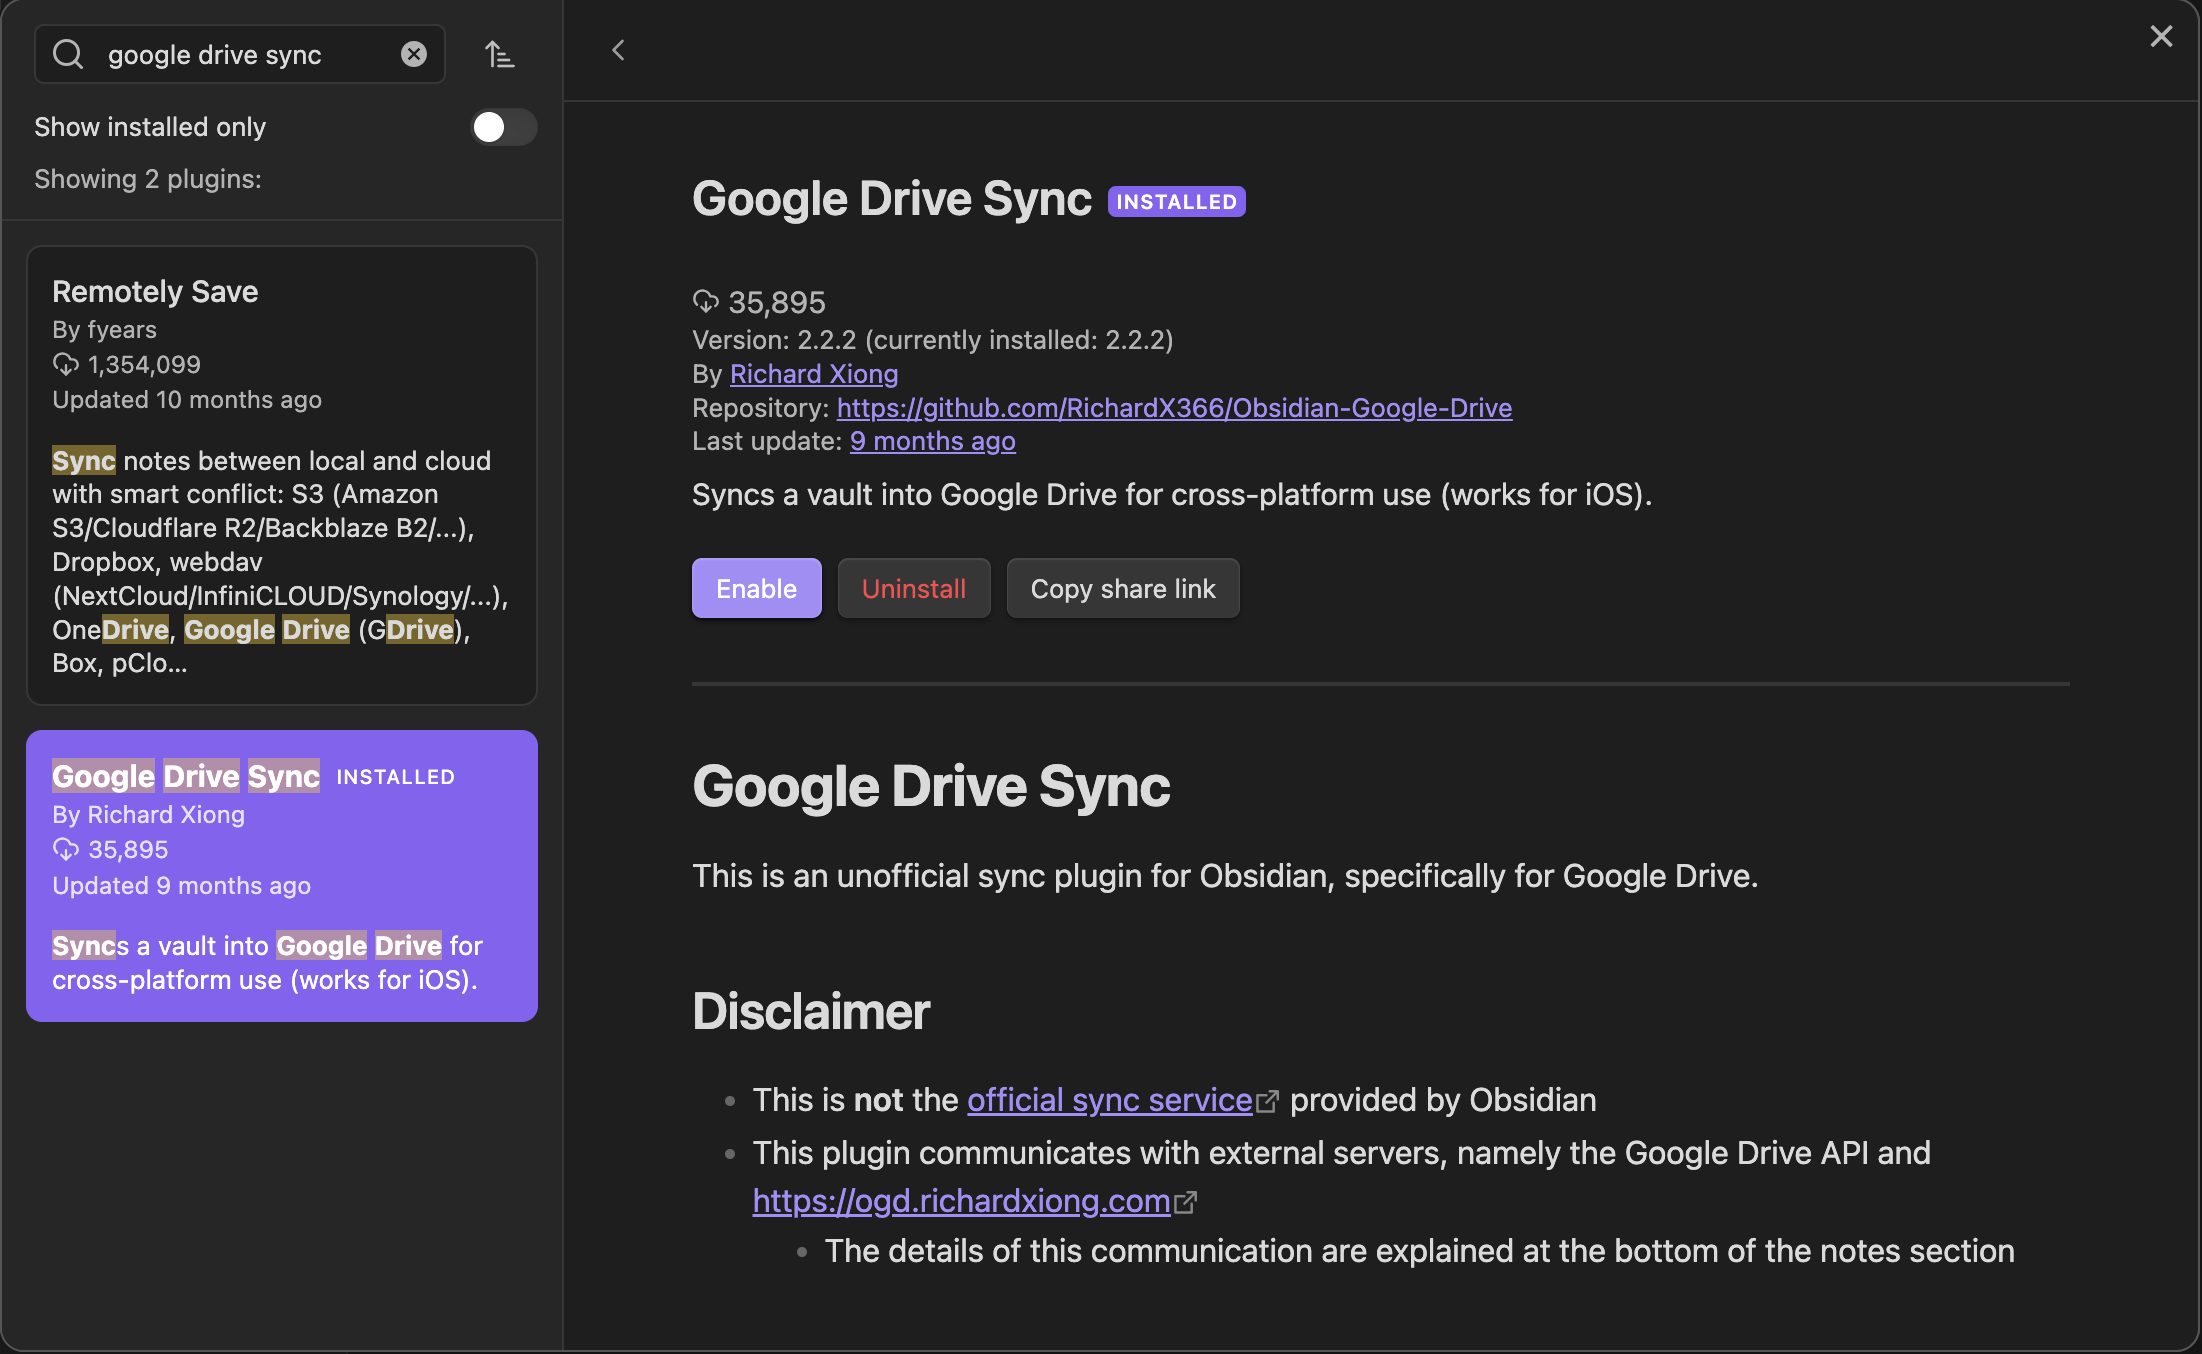This screenshot has width=2202, height=1354.
Task: Click Copy share link button
Action: (1123, 588)
